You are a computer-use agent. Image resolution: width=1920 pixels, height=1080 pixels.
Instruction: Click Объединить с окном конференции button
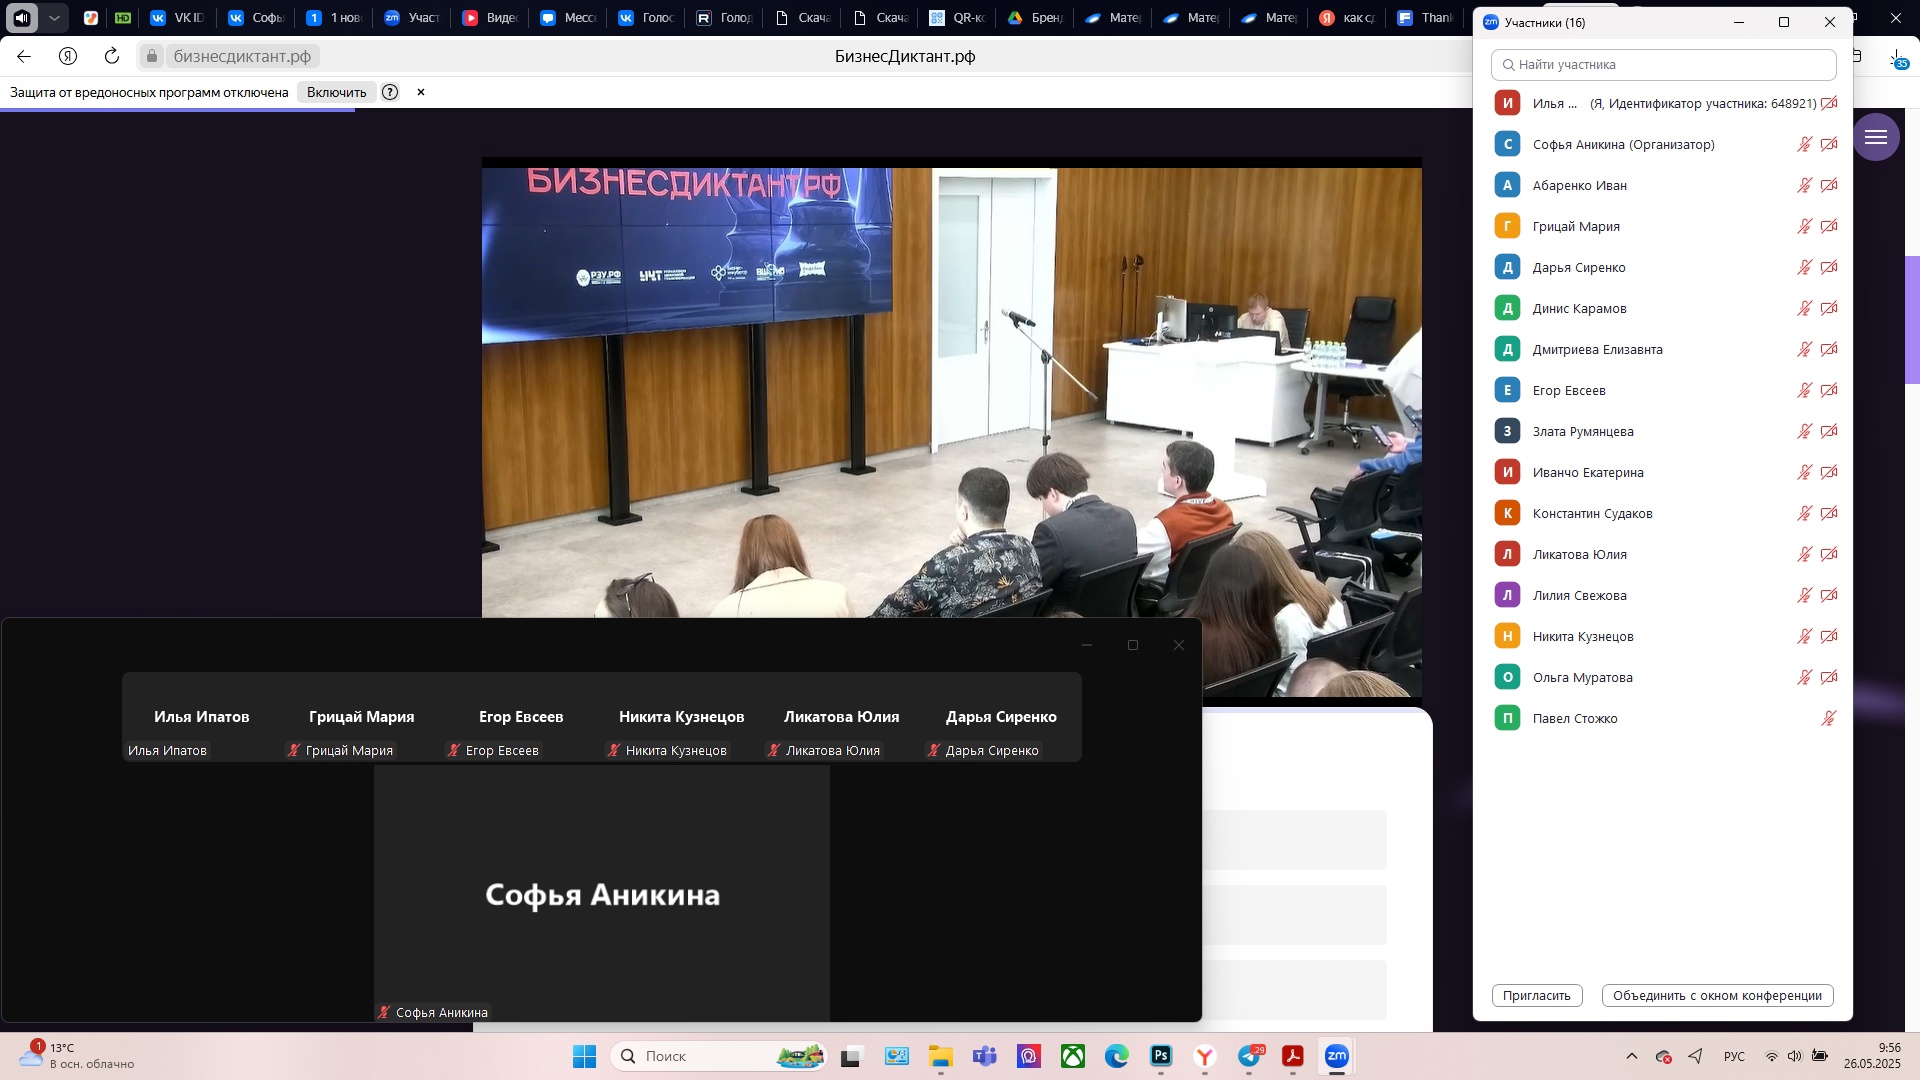click(1717, 995)
